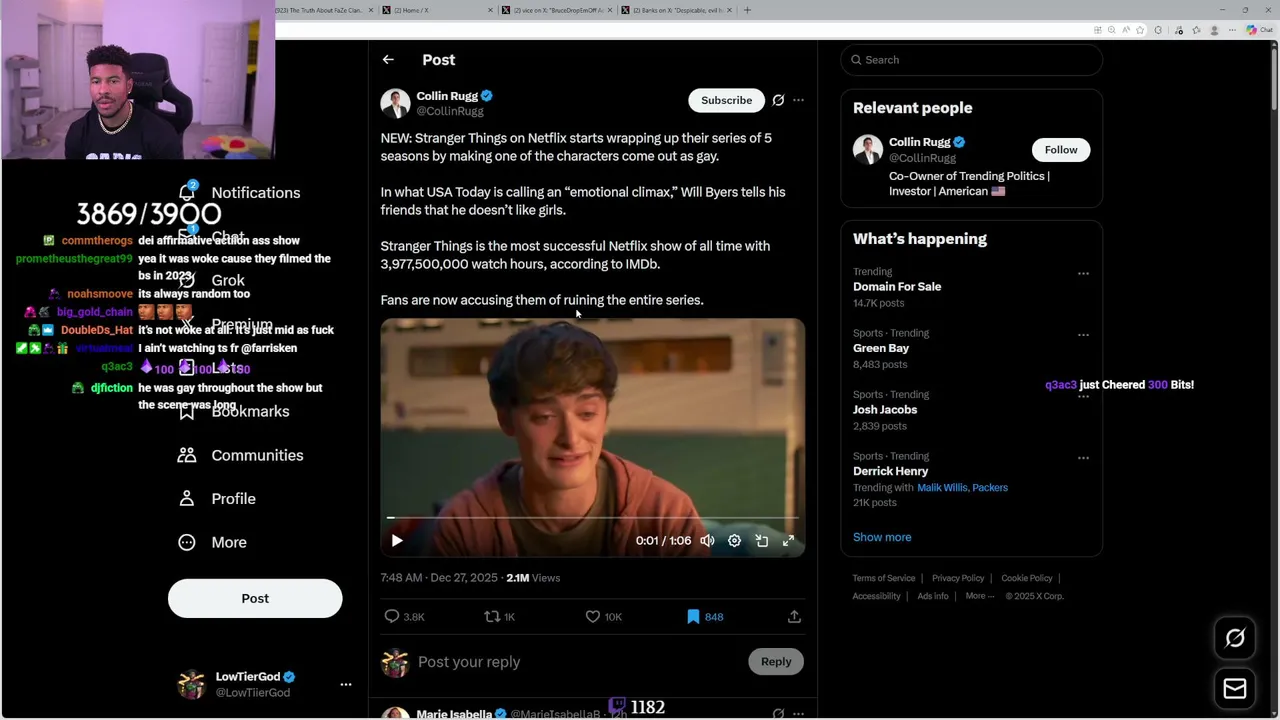Toggle the bookmark showing 848
Viewport: 1280px width, 720px height.
pyautogui.click(x=693, y=617)
